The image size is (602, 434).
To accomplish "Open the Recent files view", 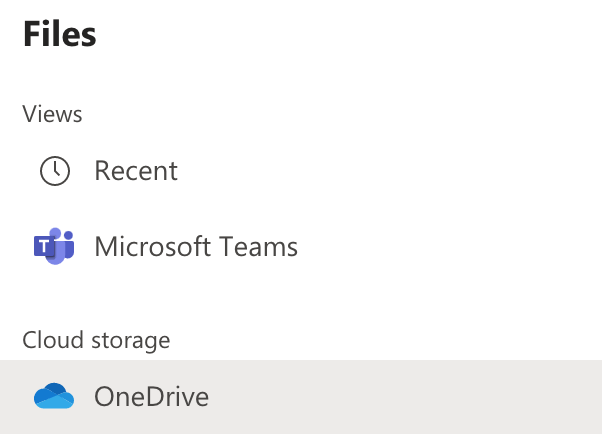I will coord(301,171).
